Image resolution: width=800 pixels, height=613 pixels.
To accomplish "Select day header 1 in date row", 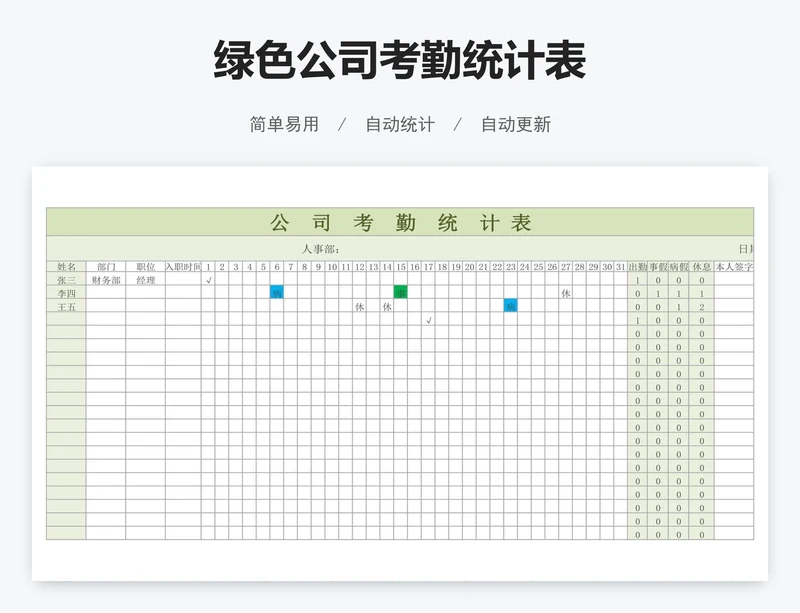I will click(x=208, y=267).
